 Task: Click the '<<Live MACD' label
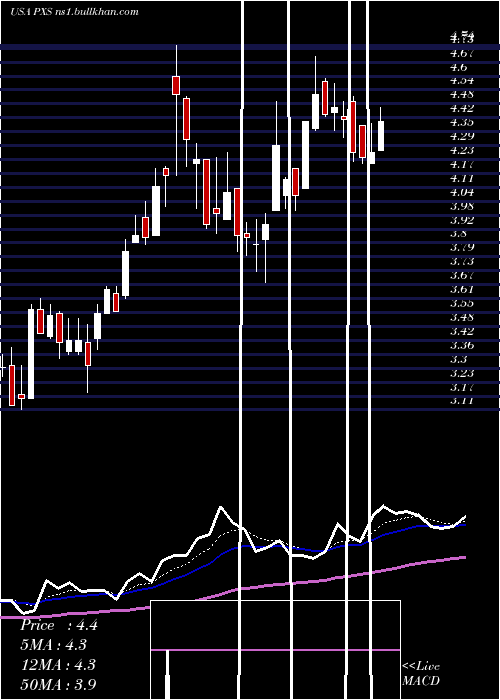coord(421,674)
